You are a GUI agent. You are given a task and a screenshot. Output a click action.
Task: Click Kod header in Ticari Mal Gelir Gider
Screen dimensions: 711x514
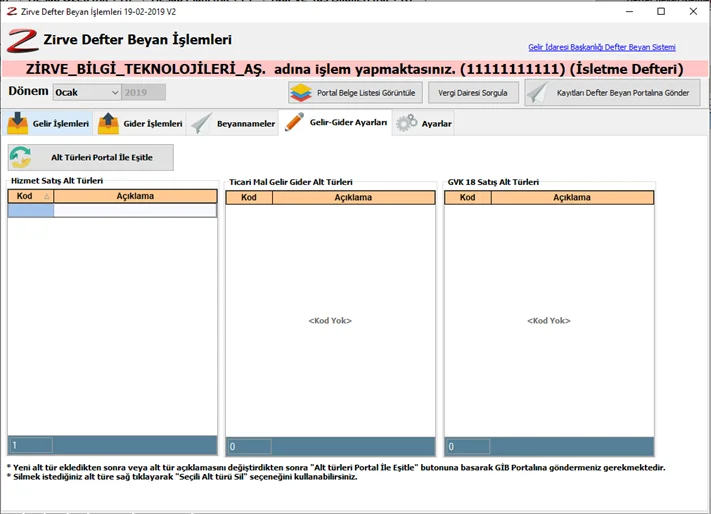tap(249, 198)
